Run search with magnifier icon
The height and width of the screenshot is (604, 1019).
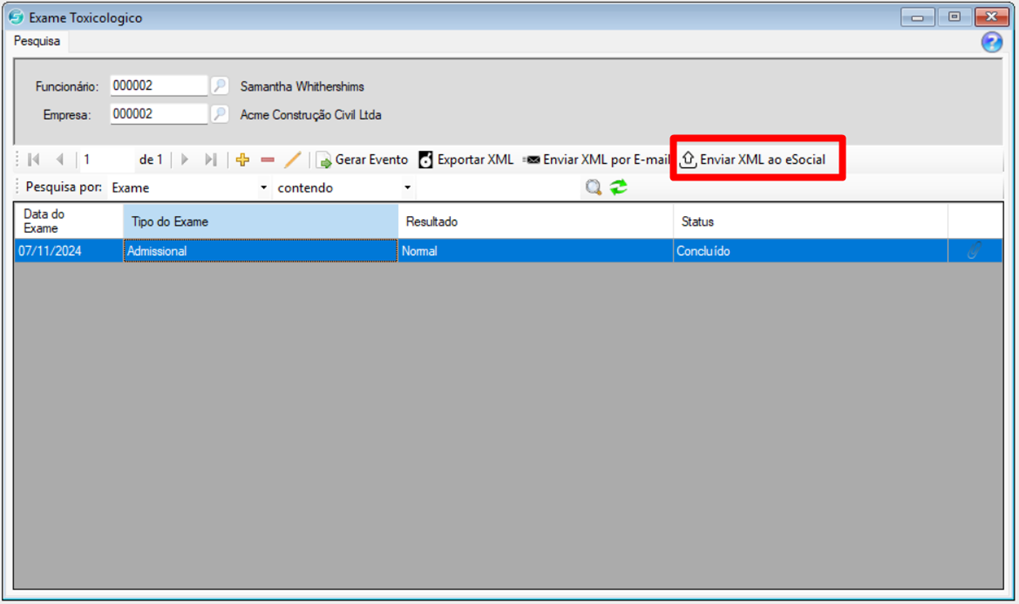tap(593, 187)
